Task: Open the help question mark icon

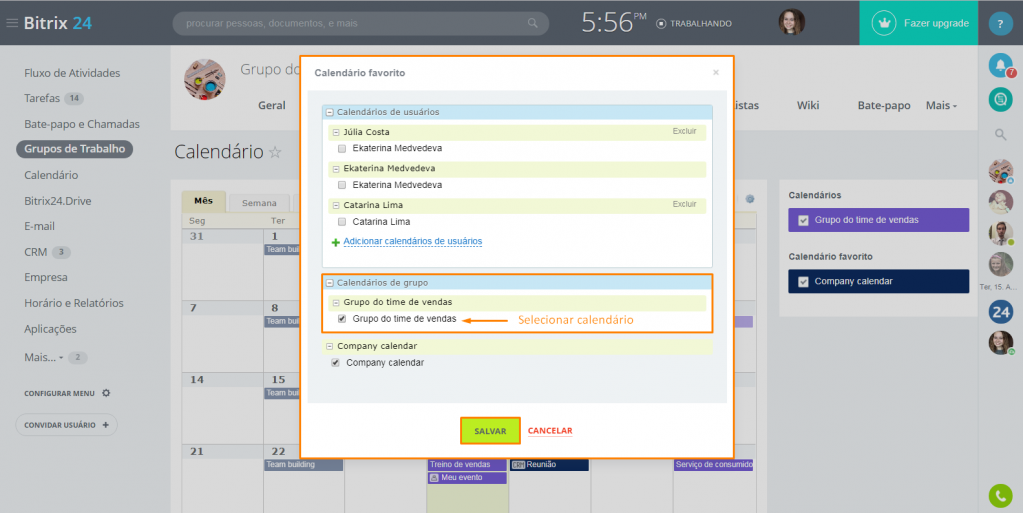Action: [1000, 23]
